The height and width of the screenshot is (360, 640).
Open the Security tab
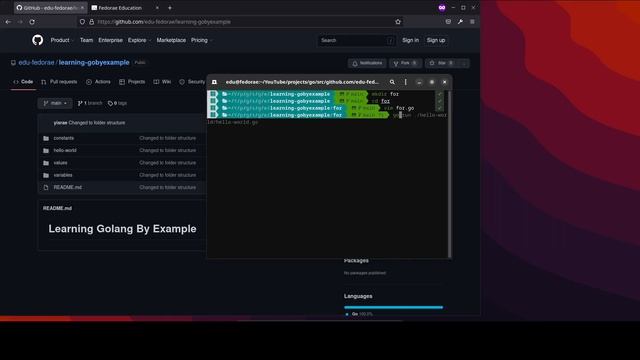(x=192, y=82)
